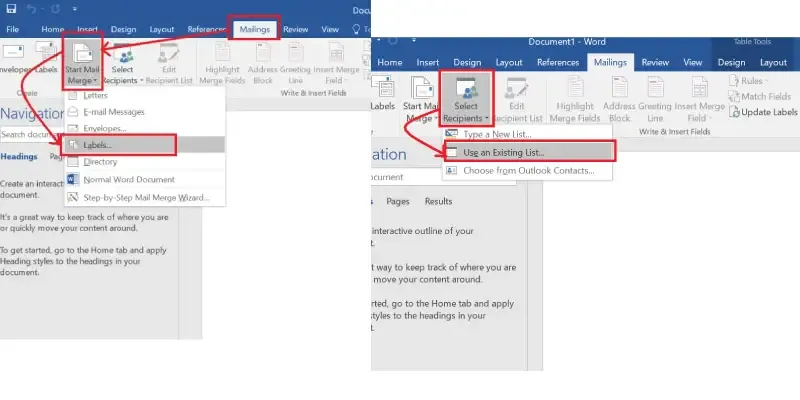This screenshot has height=400, width=800.
Task: Open Customize Quick Access Toolbar arrow, left screenshot
Action: click(x=74, y=9)
